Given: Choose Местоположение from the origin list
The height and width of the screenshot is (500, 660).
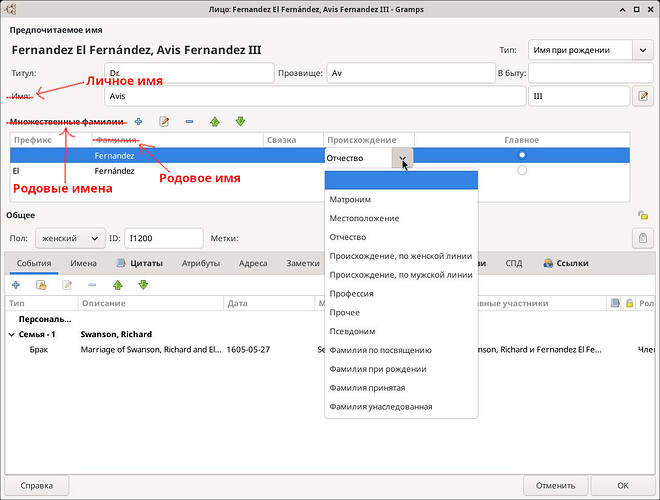Looking at the screenshot, I should [401, 218].
